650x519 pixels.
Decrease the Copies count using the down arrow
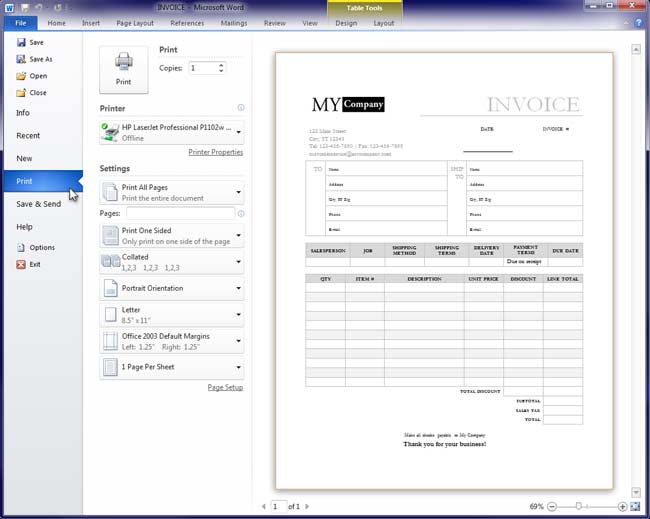point(221,71)
